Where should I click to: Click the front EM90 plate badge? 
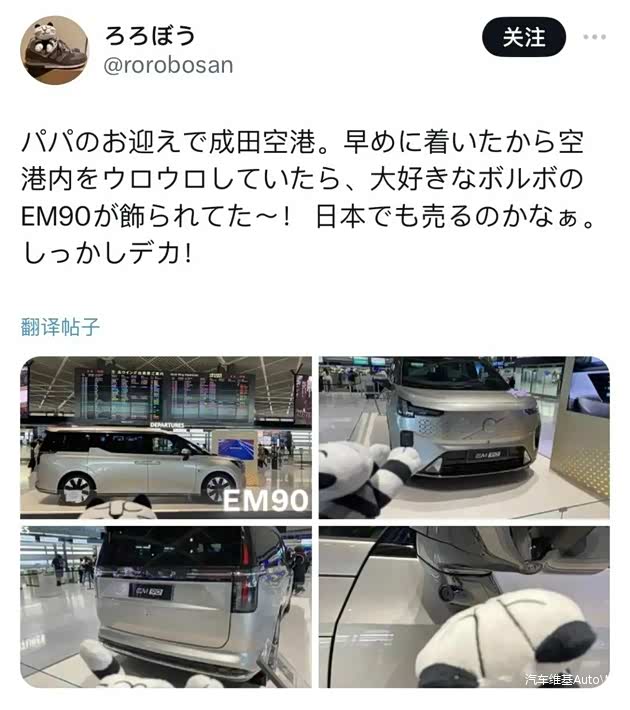[x=487, y=454]
